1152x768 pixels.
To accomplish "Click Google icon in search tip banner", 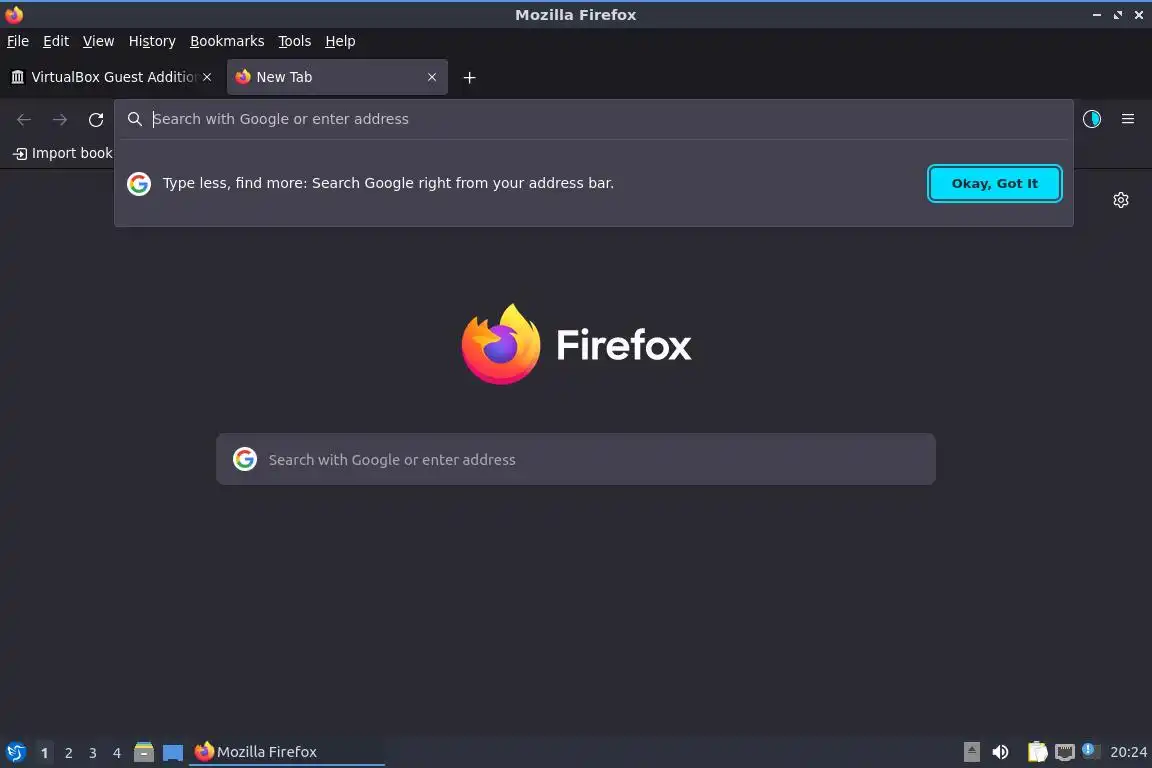I will point(139,183).
